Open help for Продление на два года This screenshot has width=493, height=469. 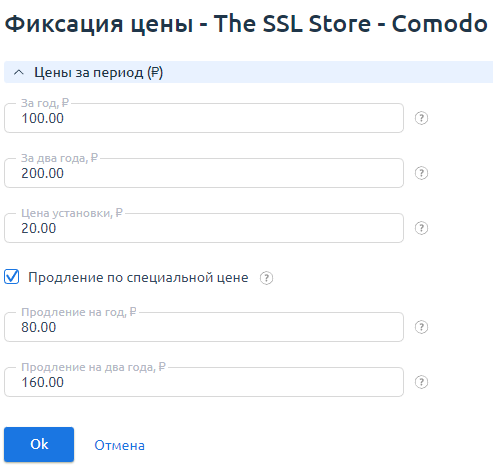tap(421, 382)
